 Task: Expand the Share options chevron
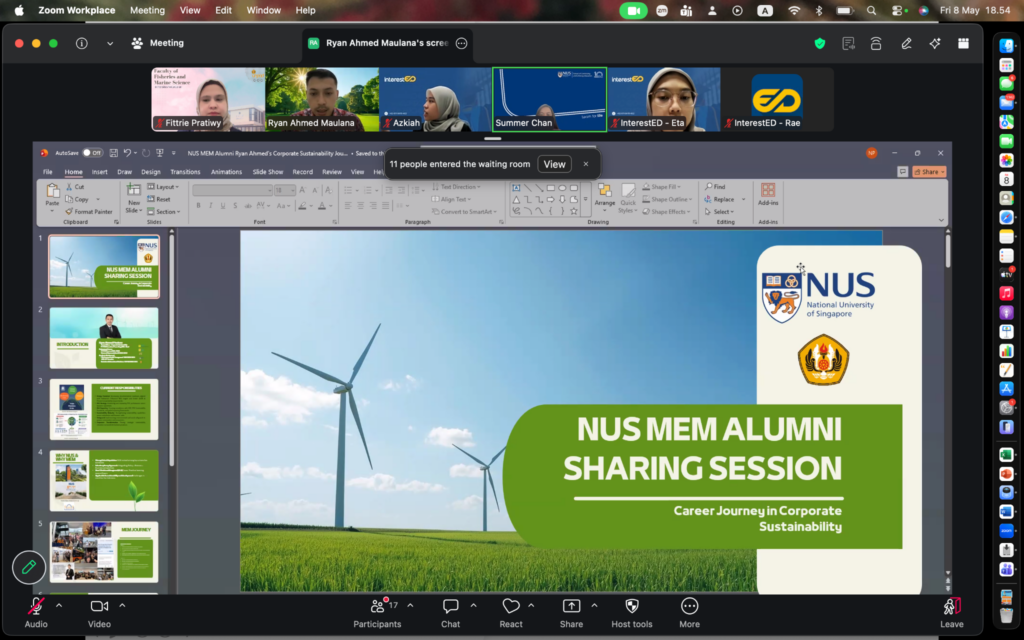594,606
